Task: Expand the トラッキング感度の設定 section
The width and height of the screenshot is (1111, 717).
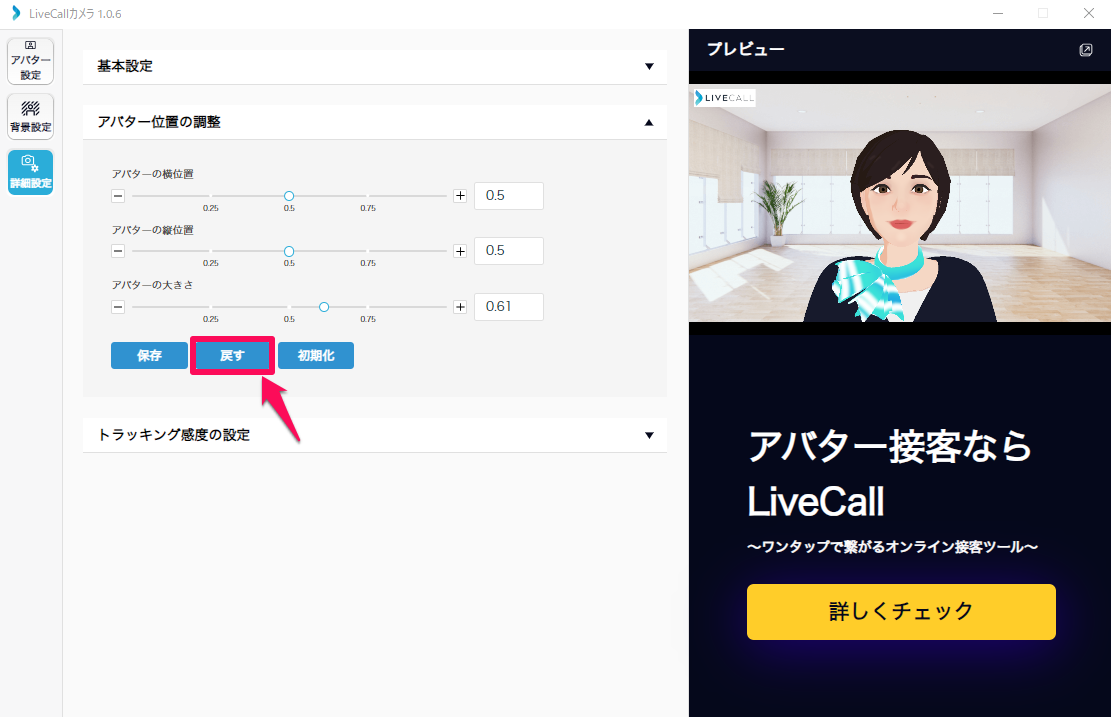Action: [375, 435]
